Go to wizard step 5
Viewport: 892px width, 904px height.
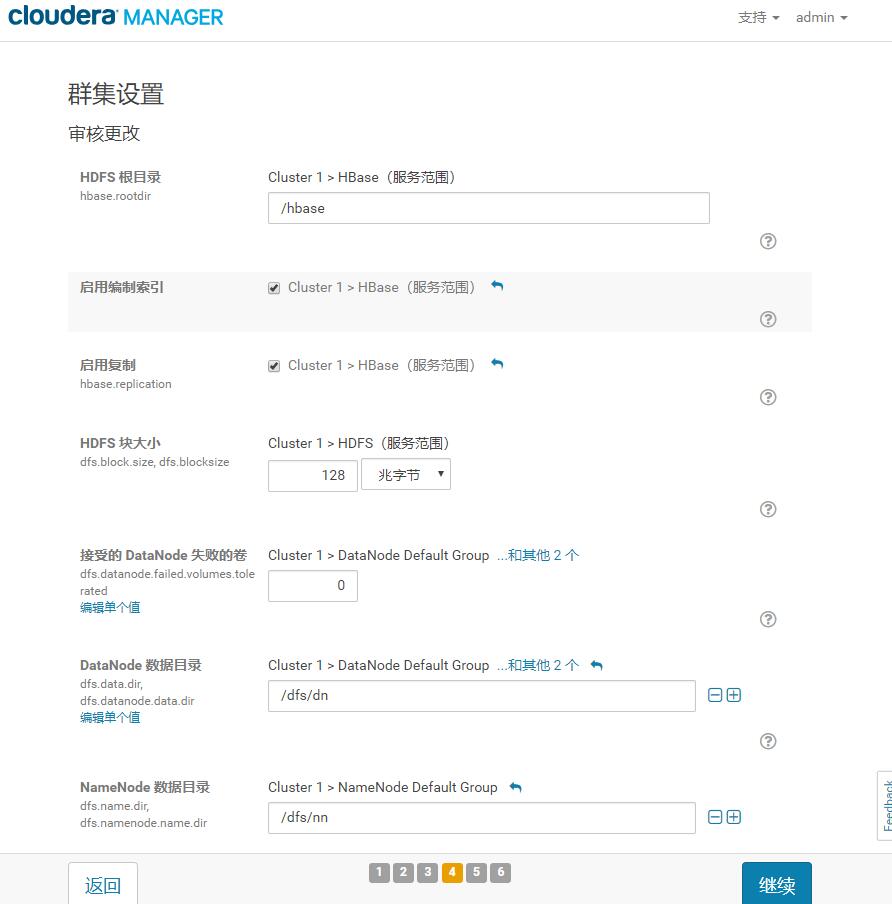click(x=477, y=872)
